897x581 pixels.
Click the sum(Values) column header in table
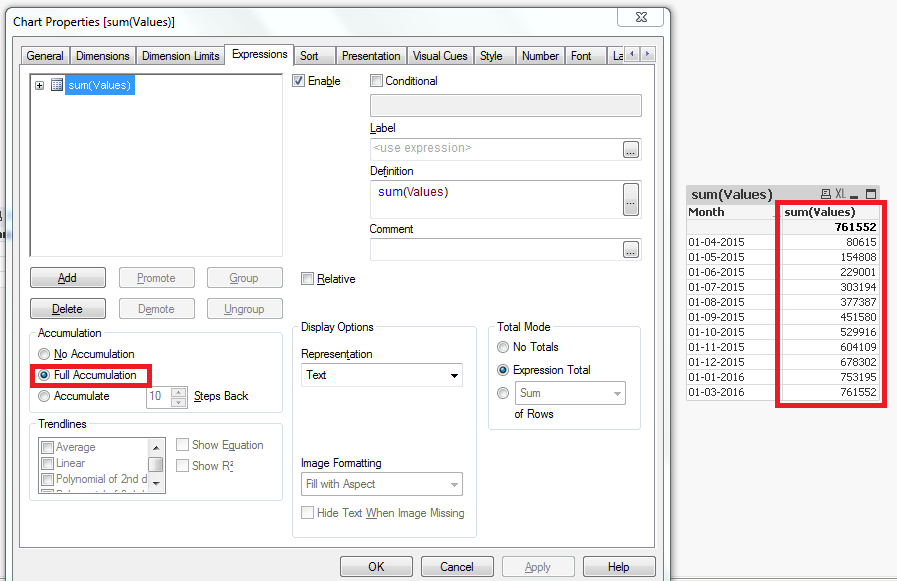point(829,212)
